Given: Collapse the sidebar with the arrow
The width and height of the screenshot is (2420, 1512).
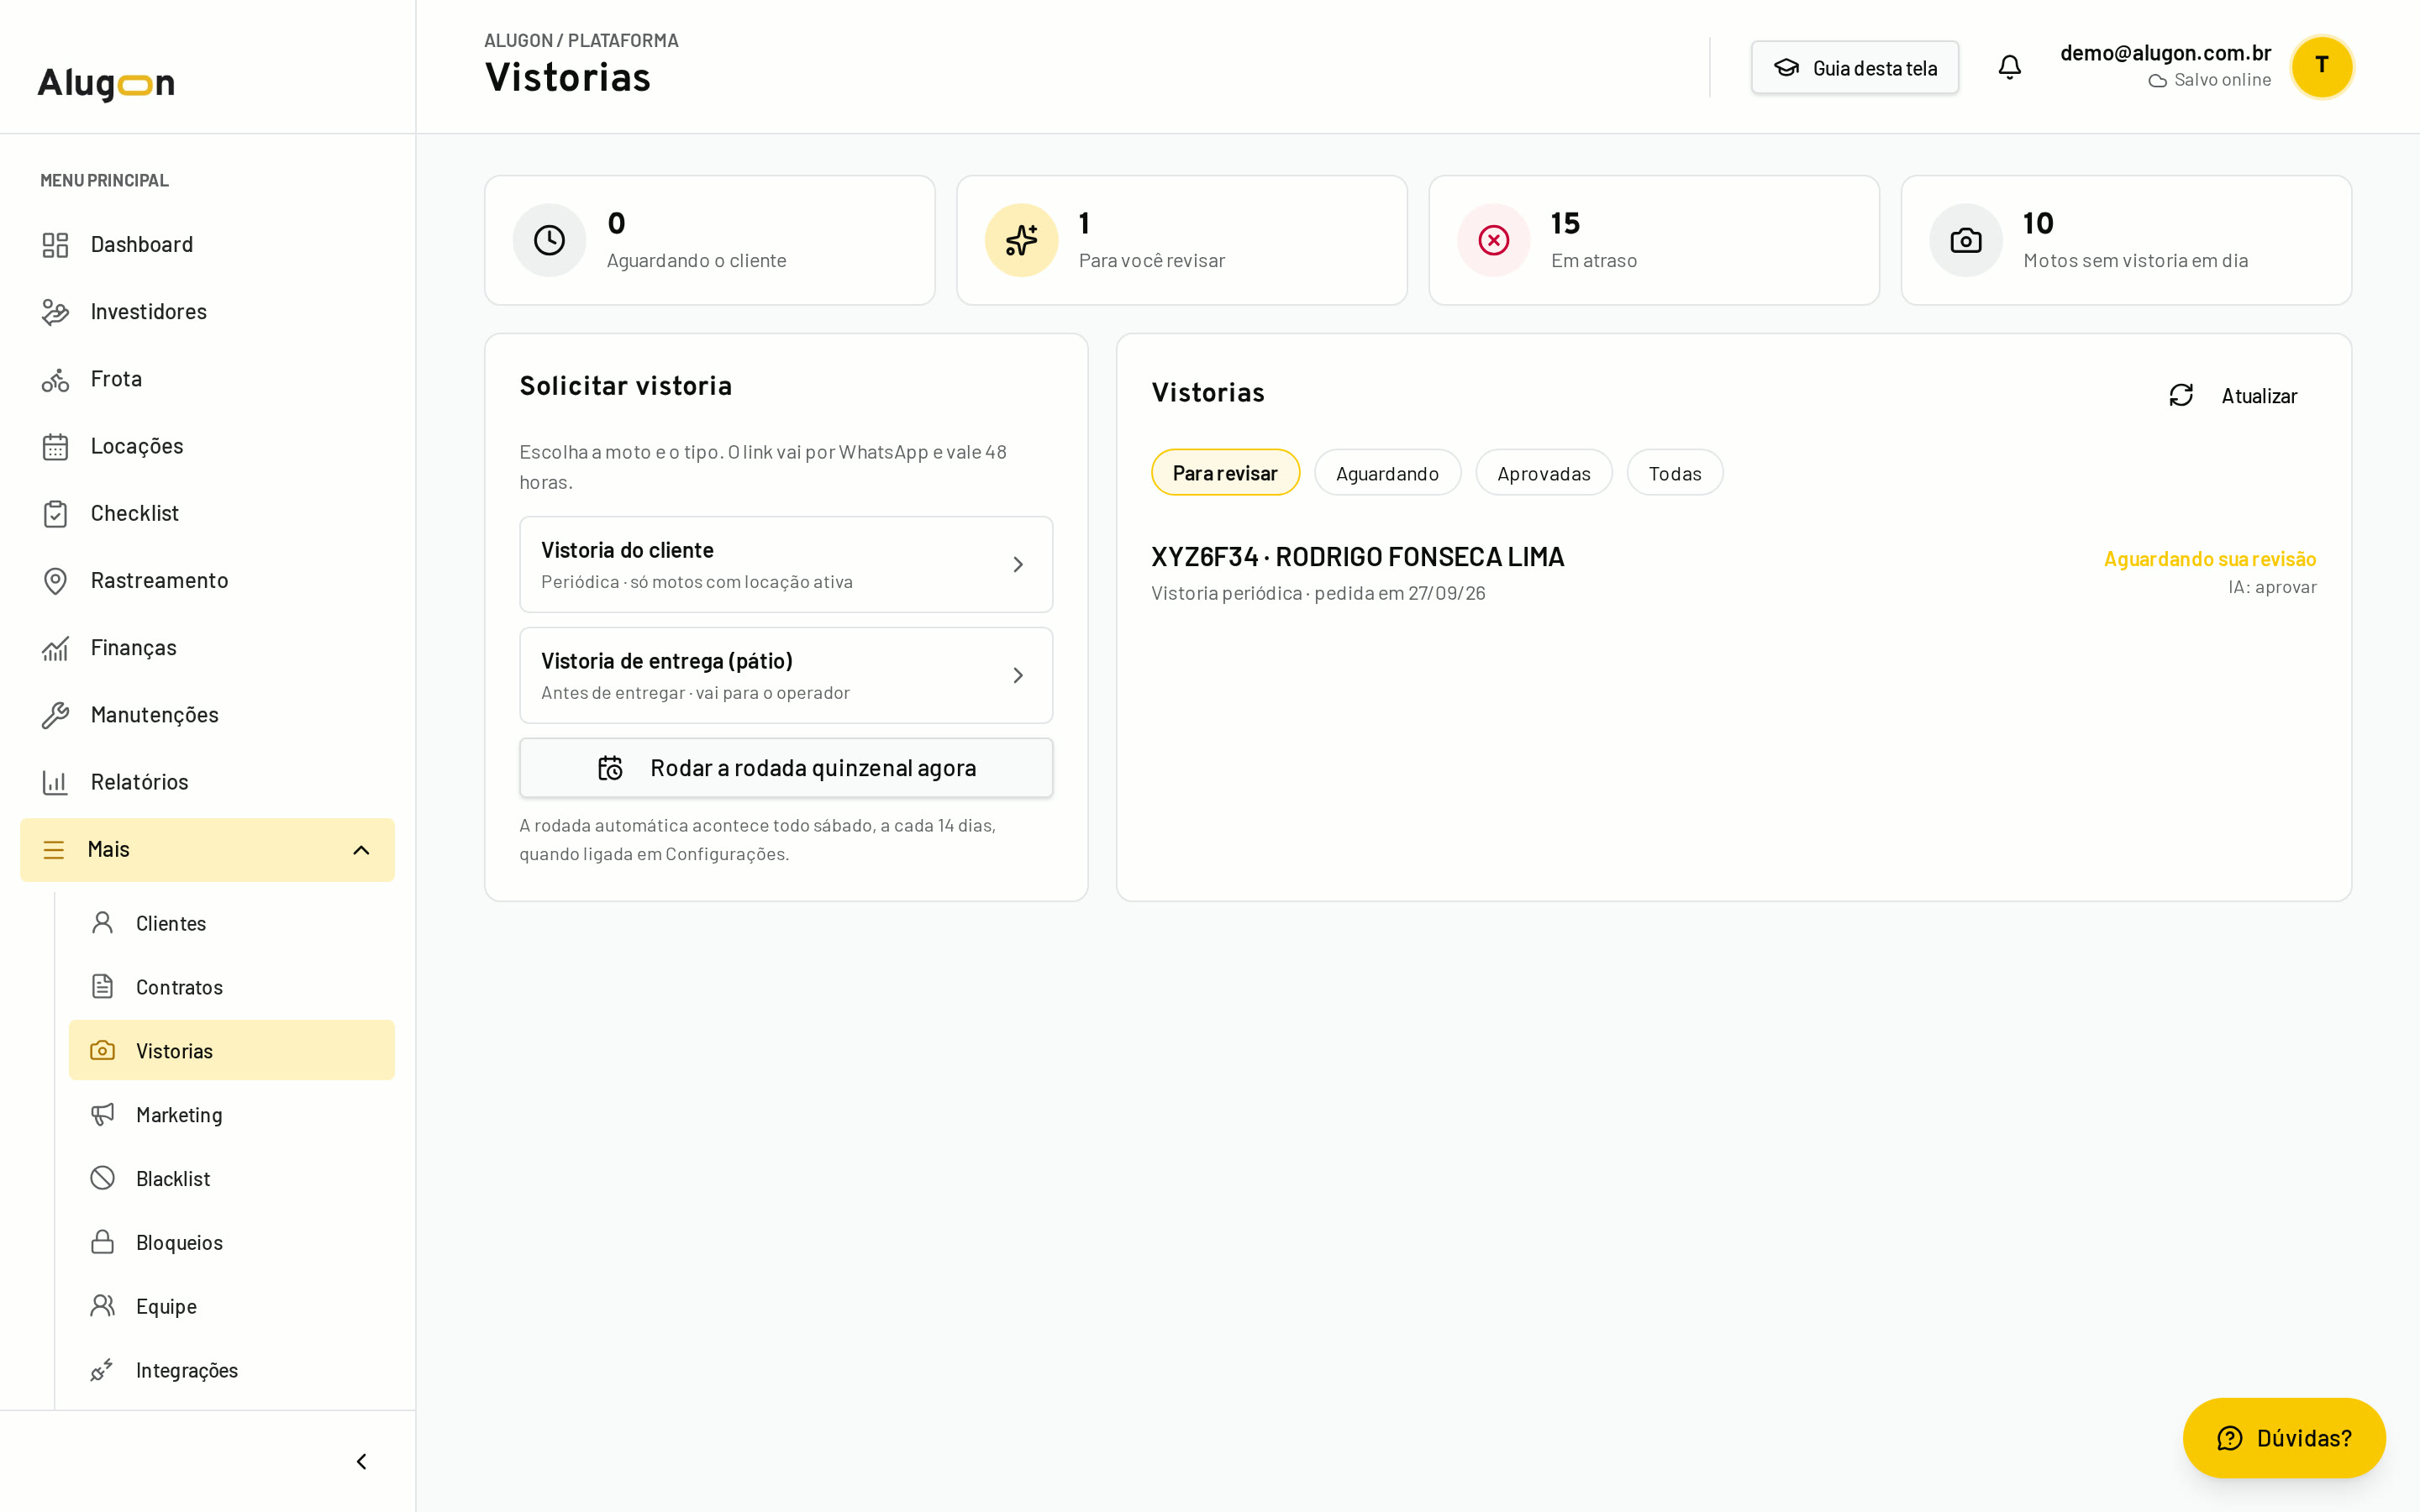Looking at the screenshot, I should coord(362,1462).
